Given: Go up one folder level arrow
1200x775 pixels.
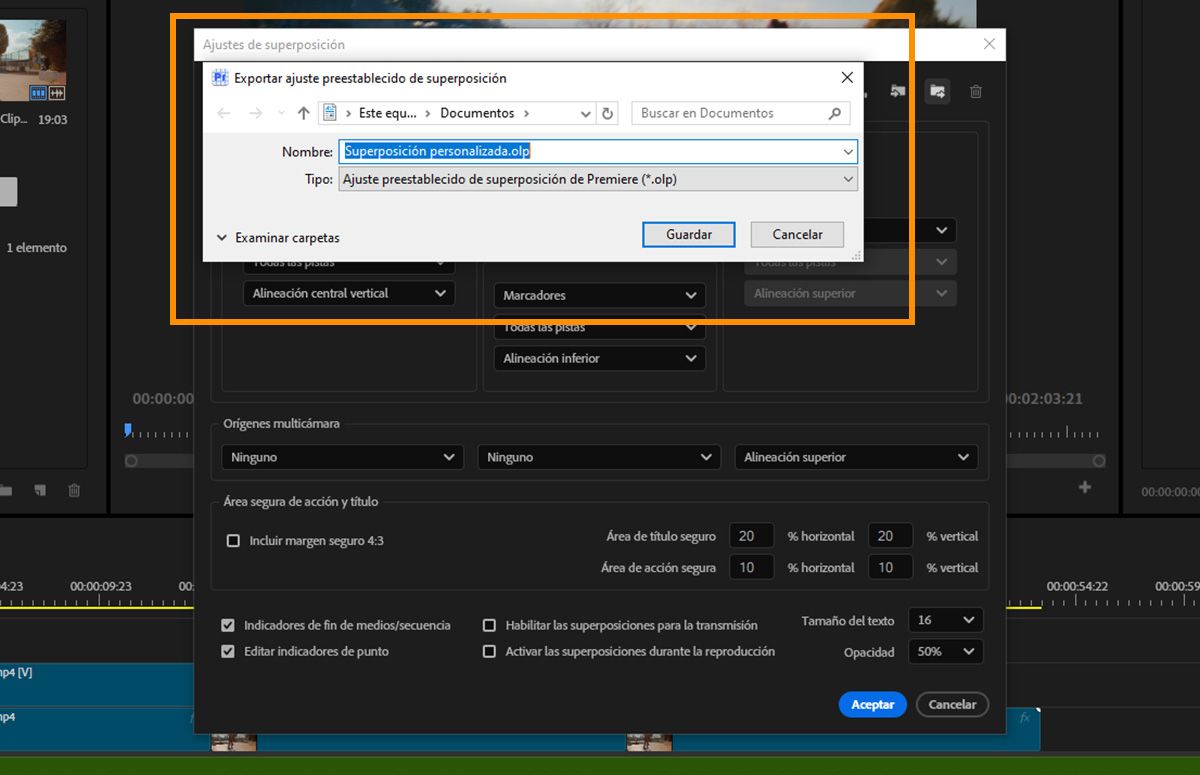Looking at the screenshot, I should coord(304,113).
